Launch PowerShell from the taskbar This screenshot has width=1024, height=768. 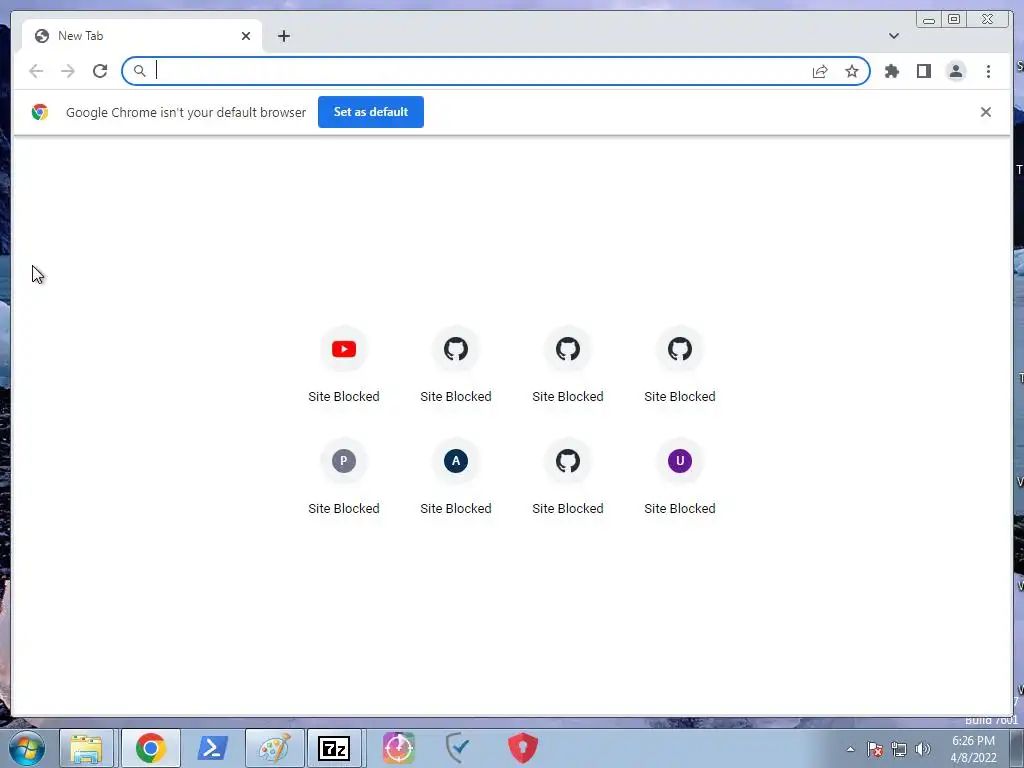[x=213, y=748]
